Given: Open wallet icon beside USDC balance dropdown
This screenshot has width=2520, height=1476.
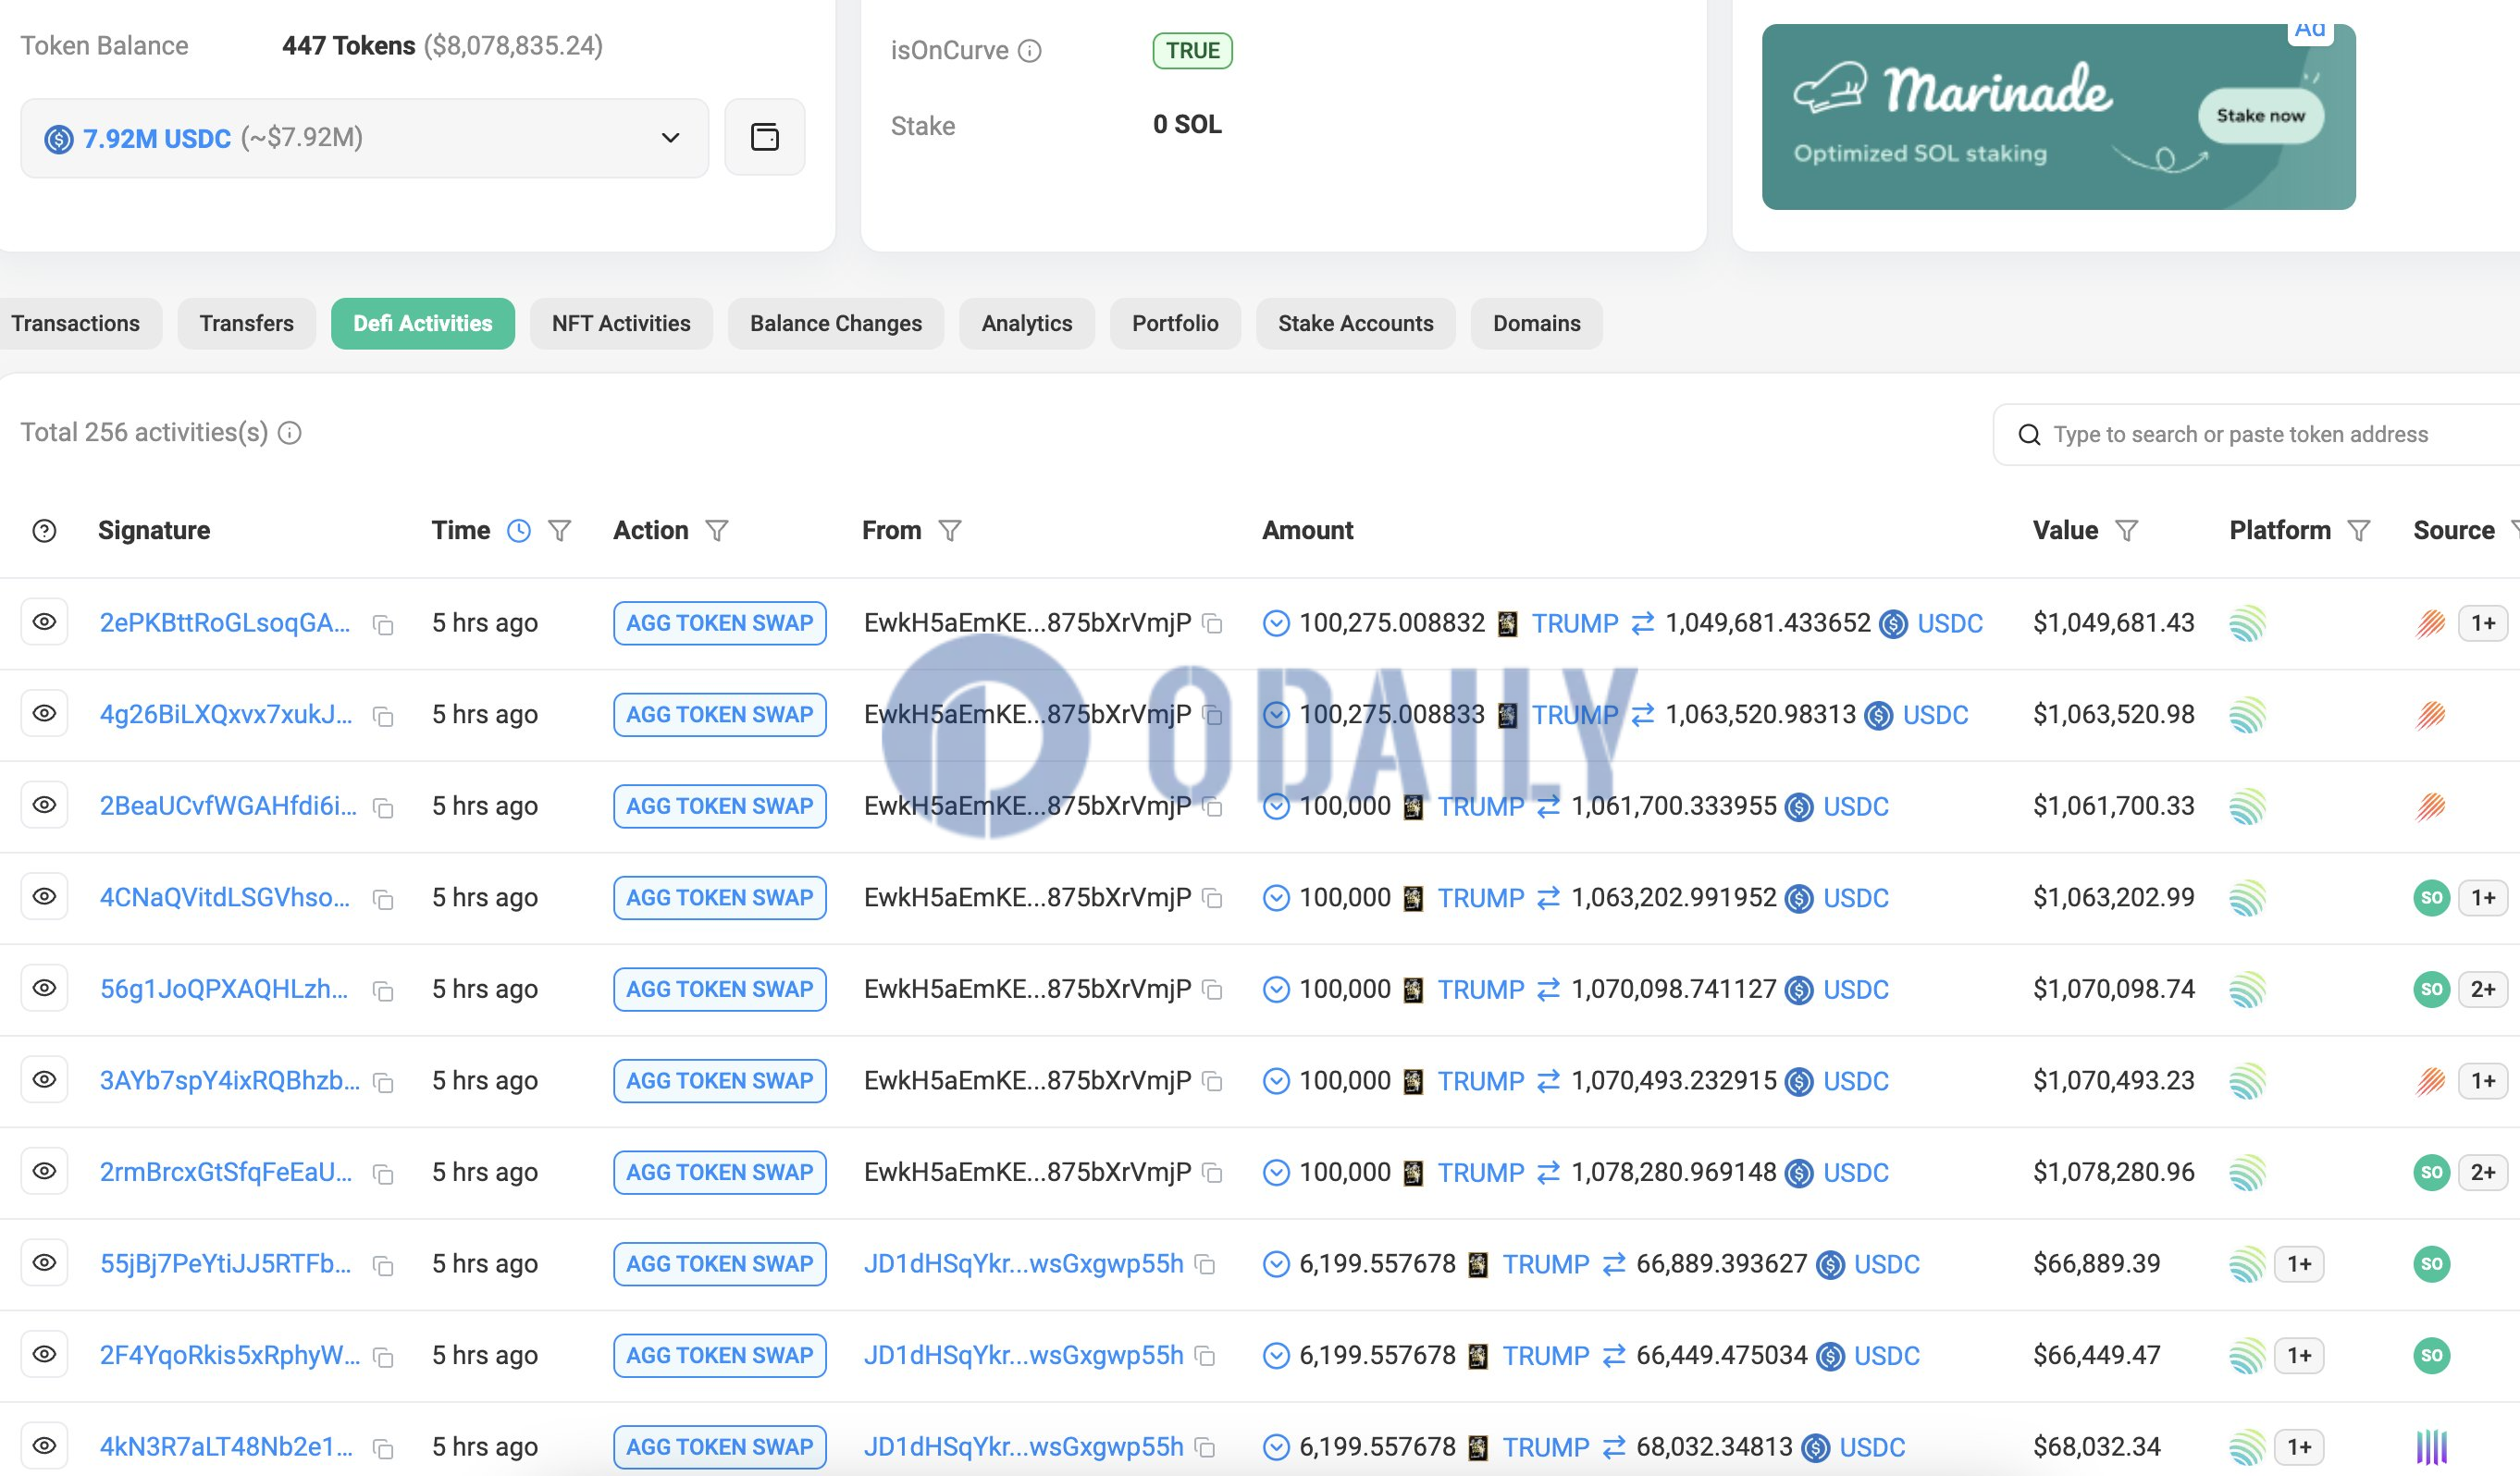Looking at the screenshot, I should pyautogui.click(x=764, y=137).
